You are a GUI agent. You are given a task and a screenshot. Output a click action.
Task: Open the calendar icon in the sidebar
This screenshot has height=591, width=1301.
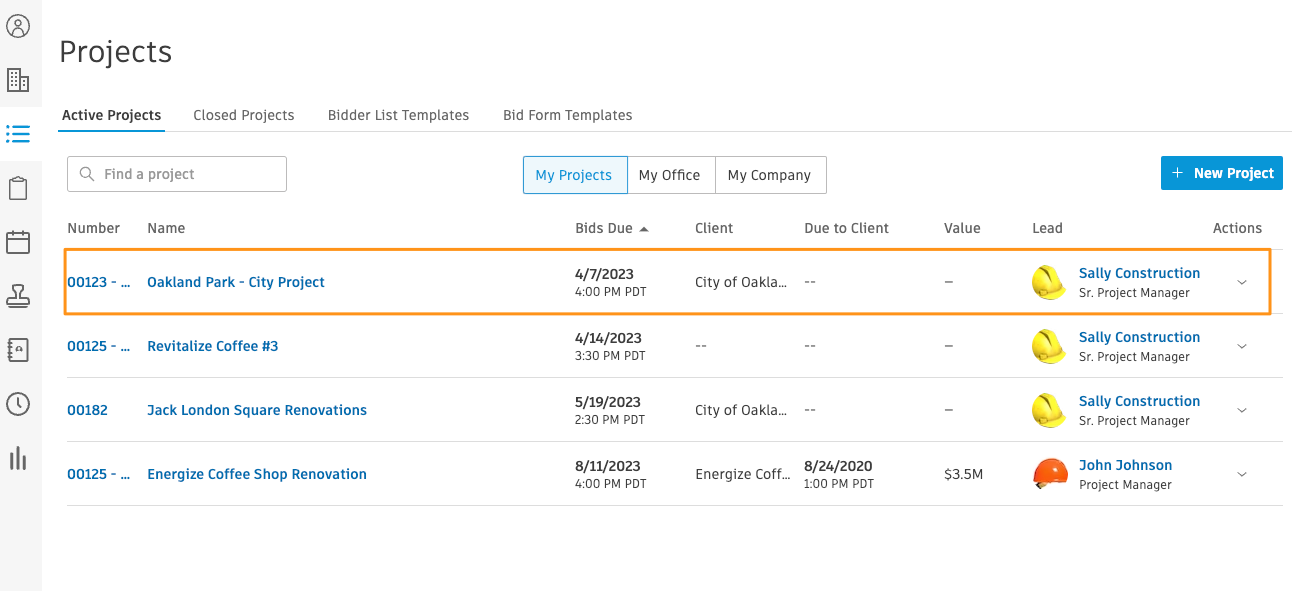[x=19, y=241]
